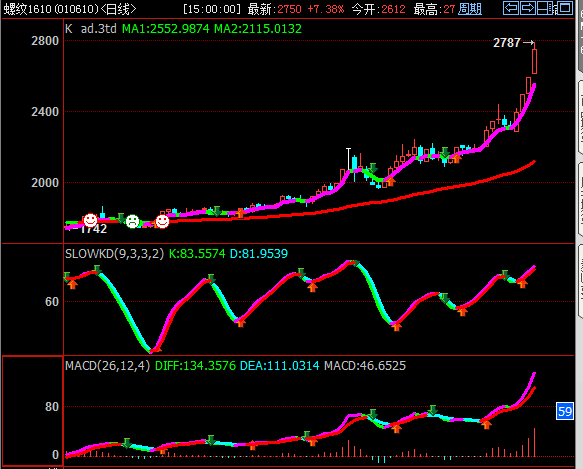Open the 周期 period link
The image size is (583, 469).
coord(470,9)
